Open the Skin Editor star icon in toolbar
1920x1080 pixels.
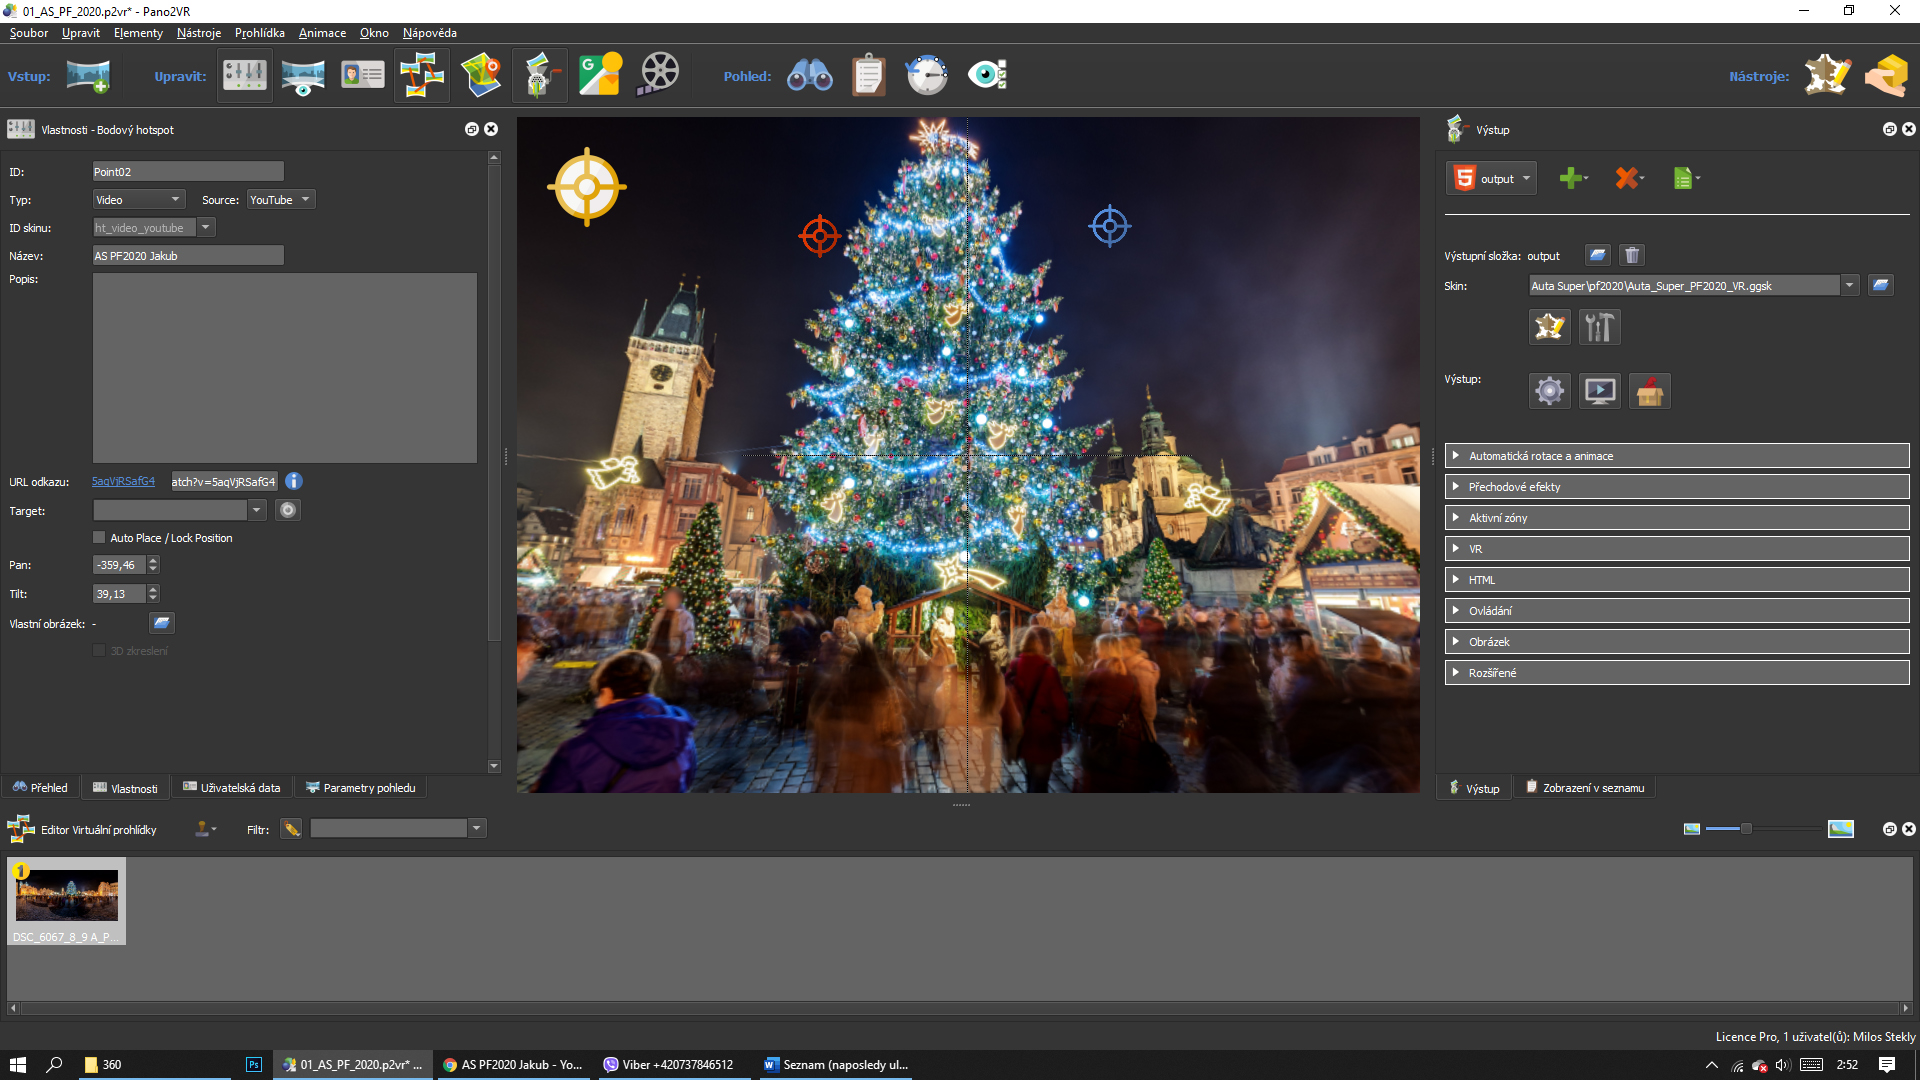point(1827,75)
